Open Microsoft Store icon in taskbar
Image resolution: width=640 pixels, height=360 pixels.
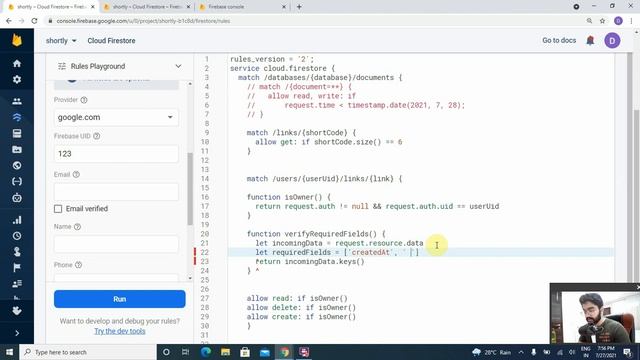click(245, 352)
